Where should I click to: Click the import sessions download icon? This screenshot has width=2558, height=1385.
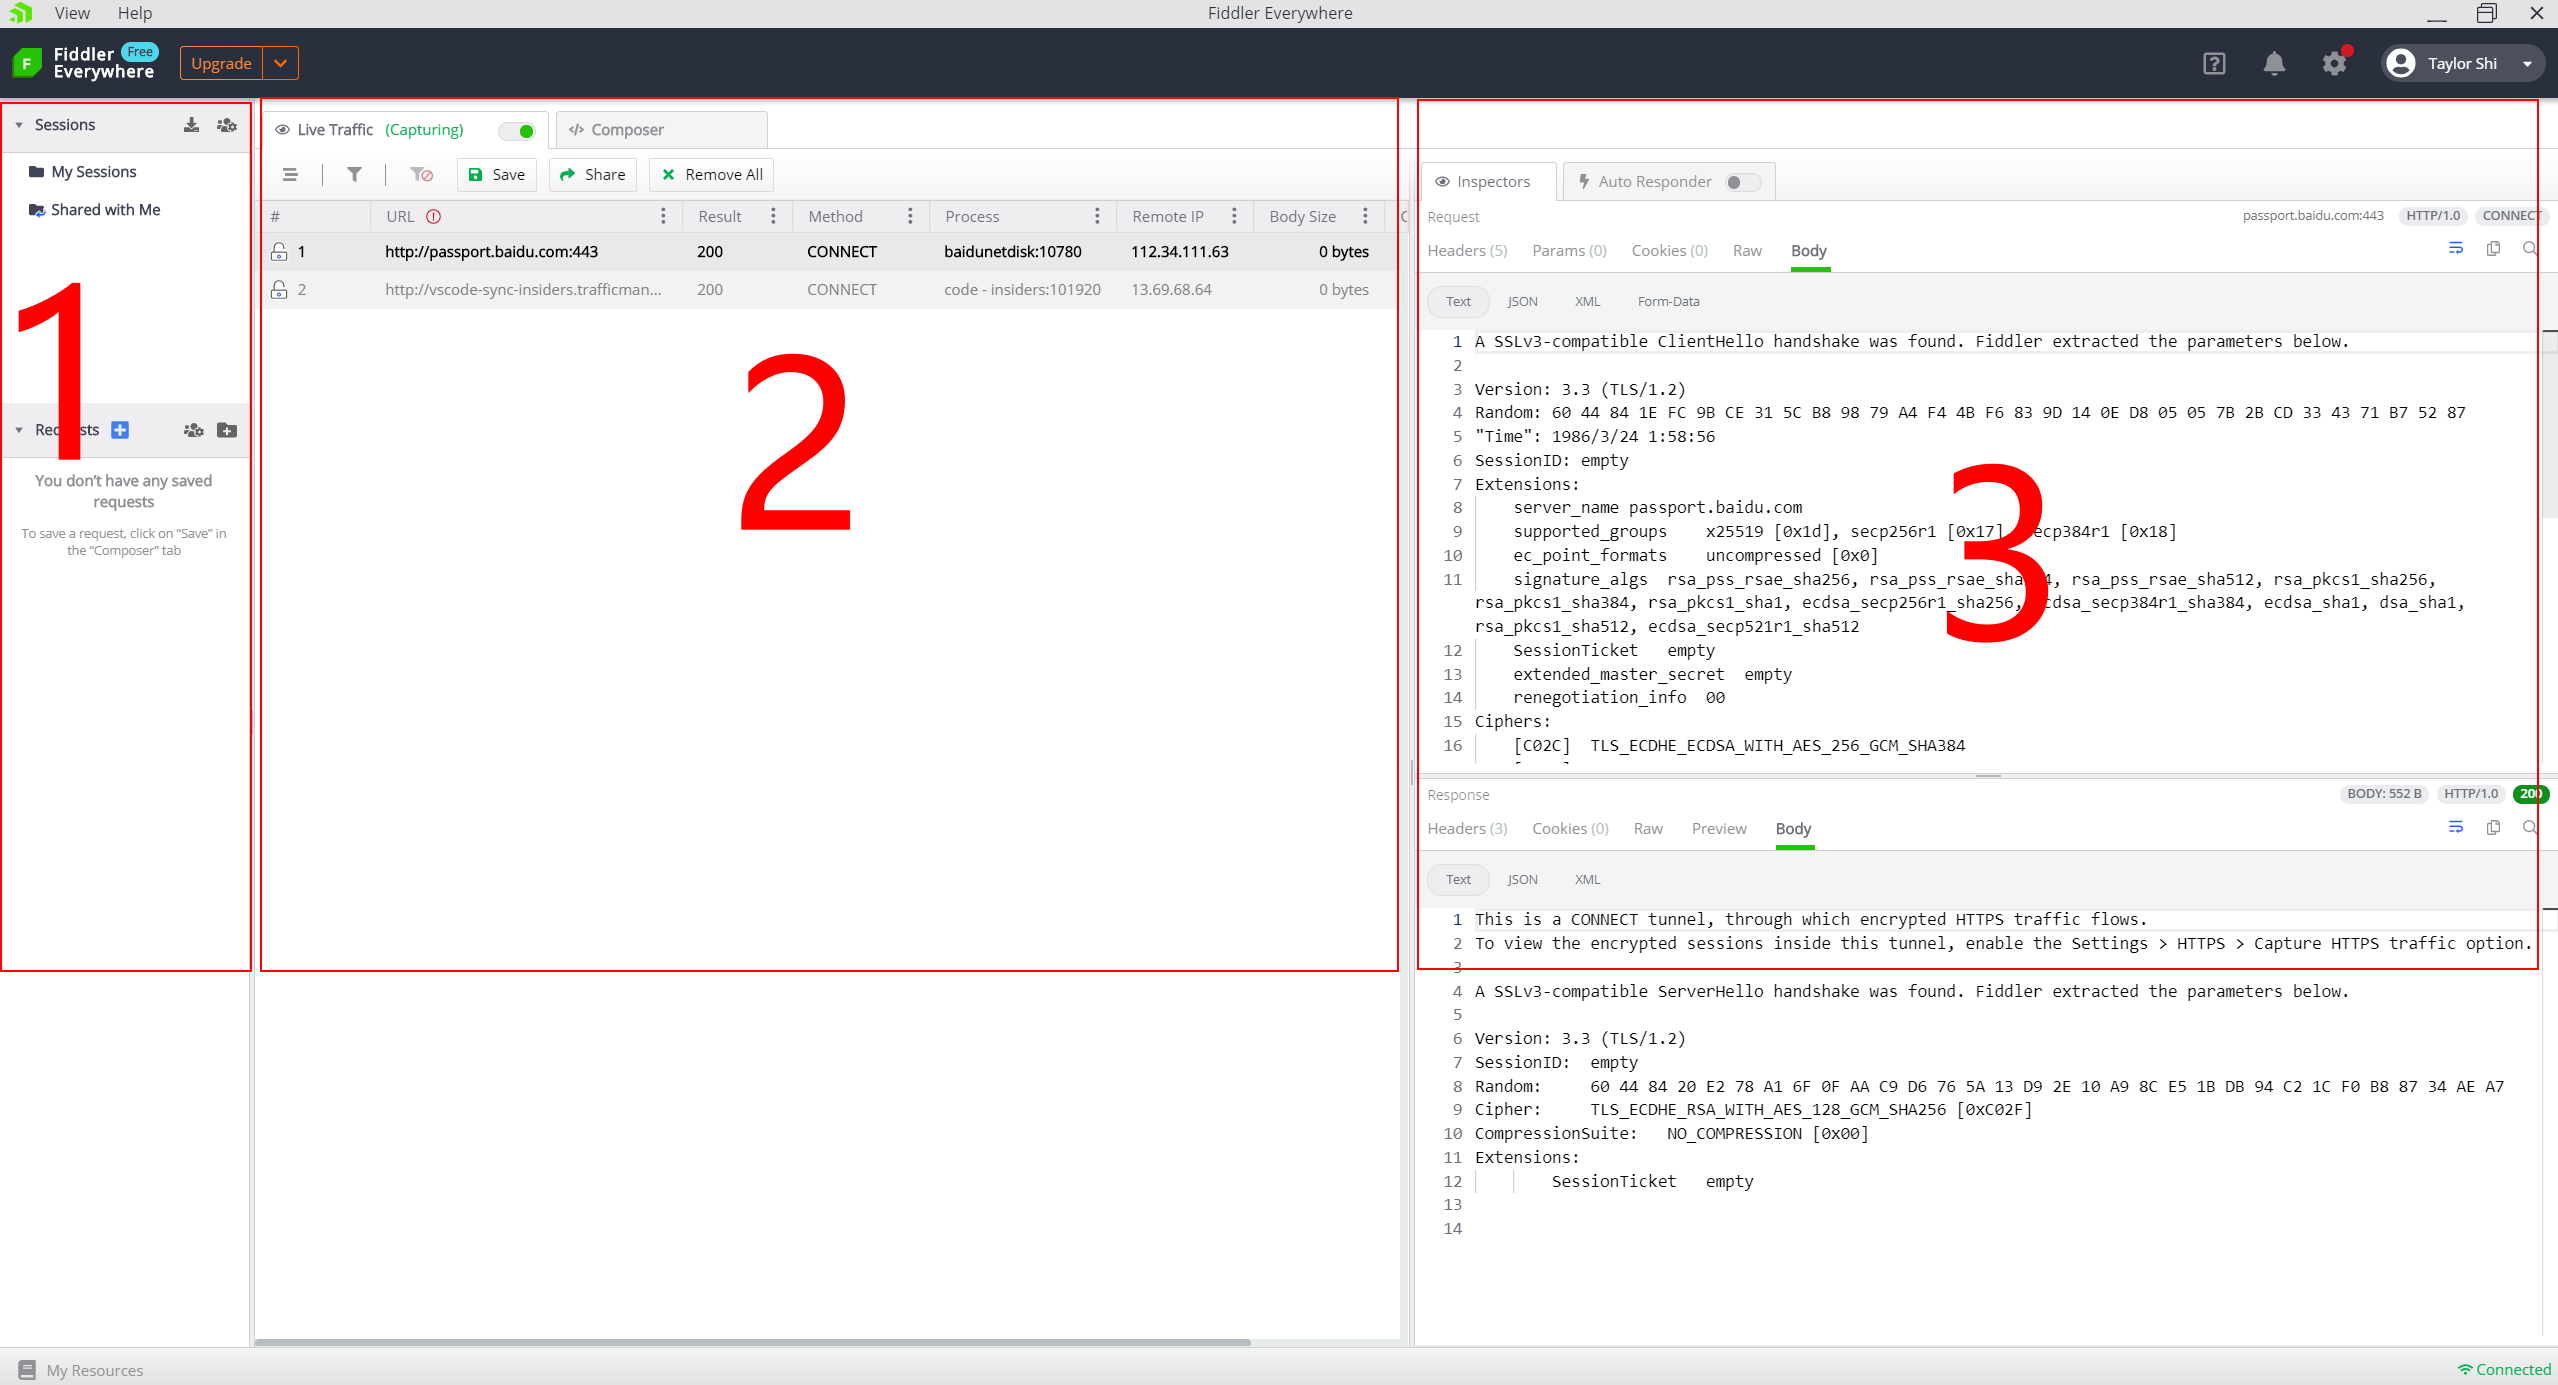point(191,125)
